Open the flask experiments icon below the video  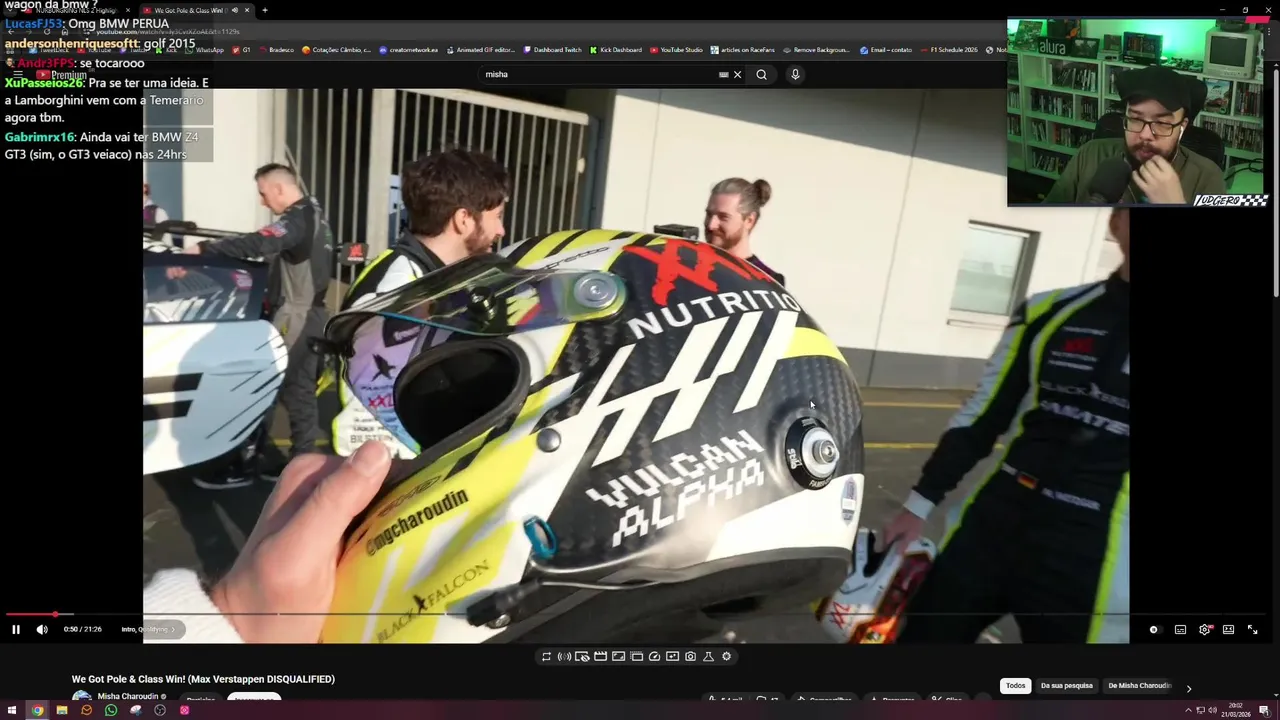point(708,657)
